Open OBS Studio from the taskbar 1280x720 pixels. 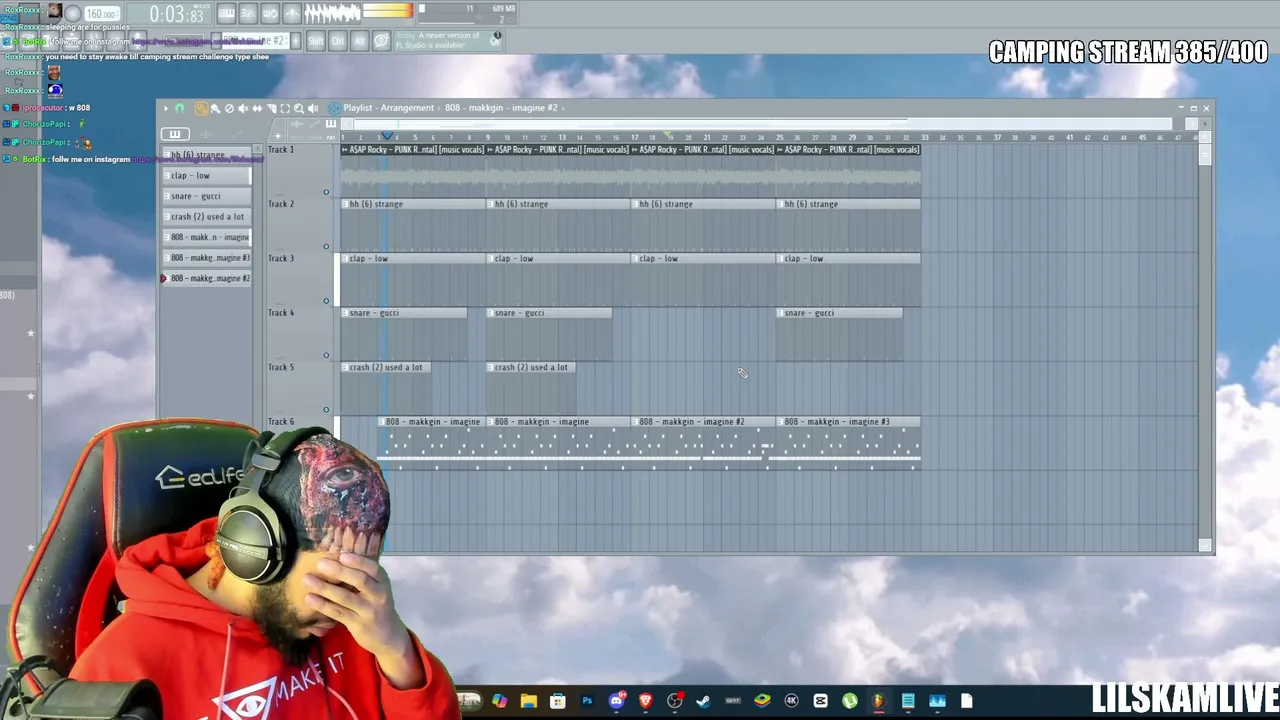click(675, 701)
